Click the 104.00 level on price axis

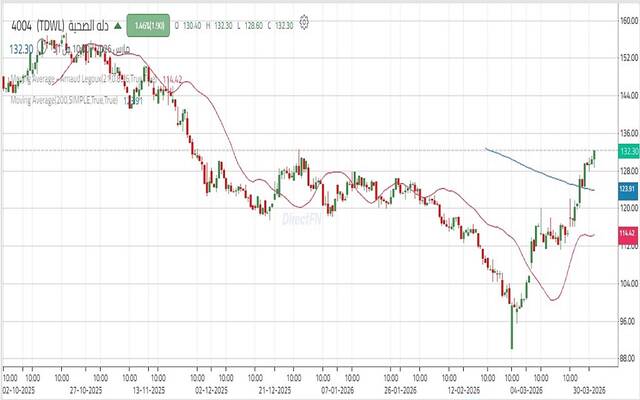coord(628,282)
